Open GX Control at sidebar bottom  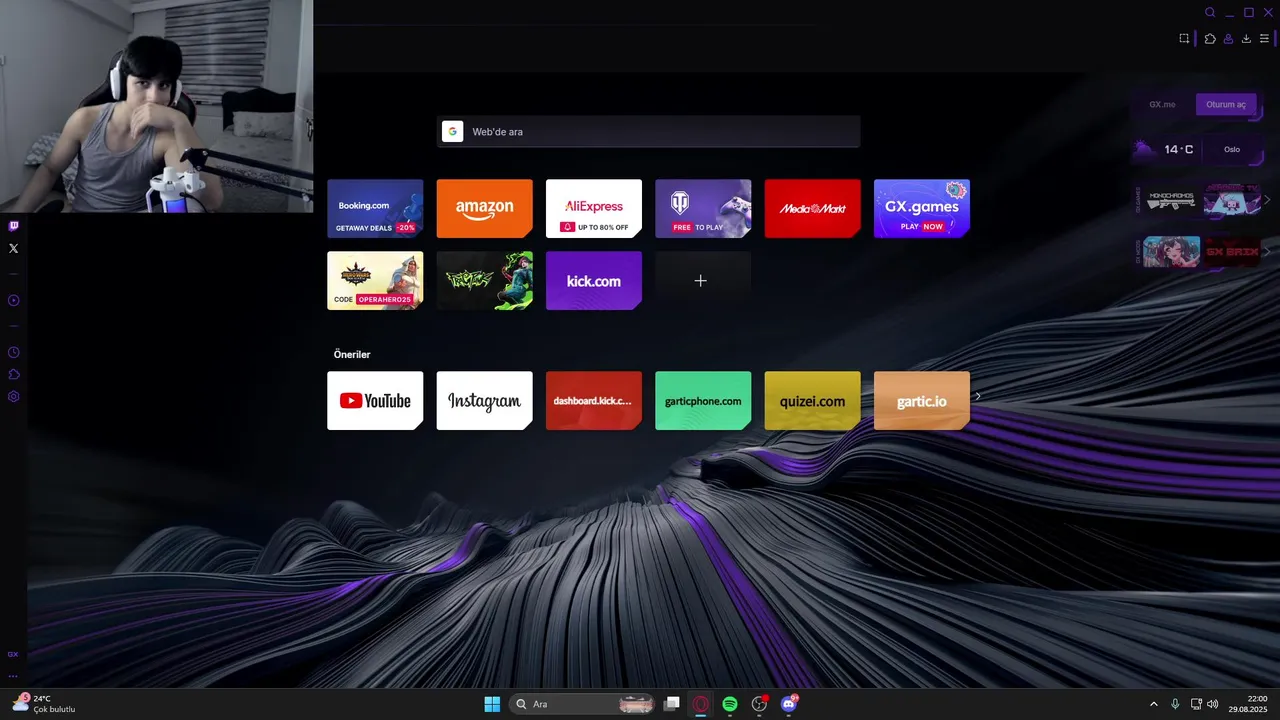[x=13, y=654]
